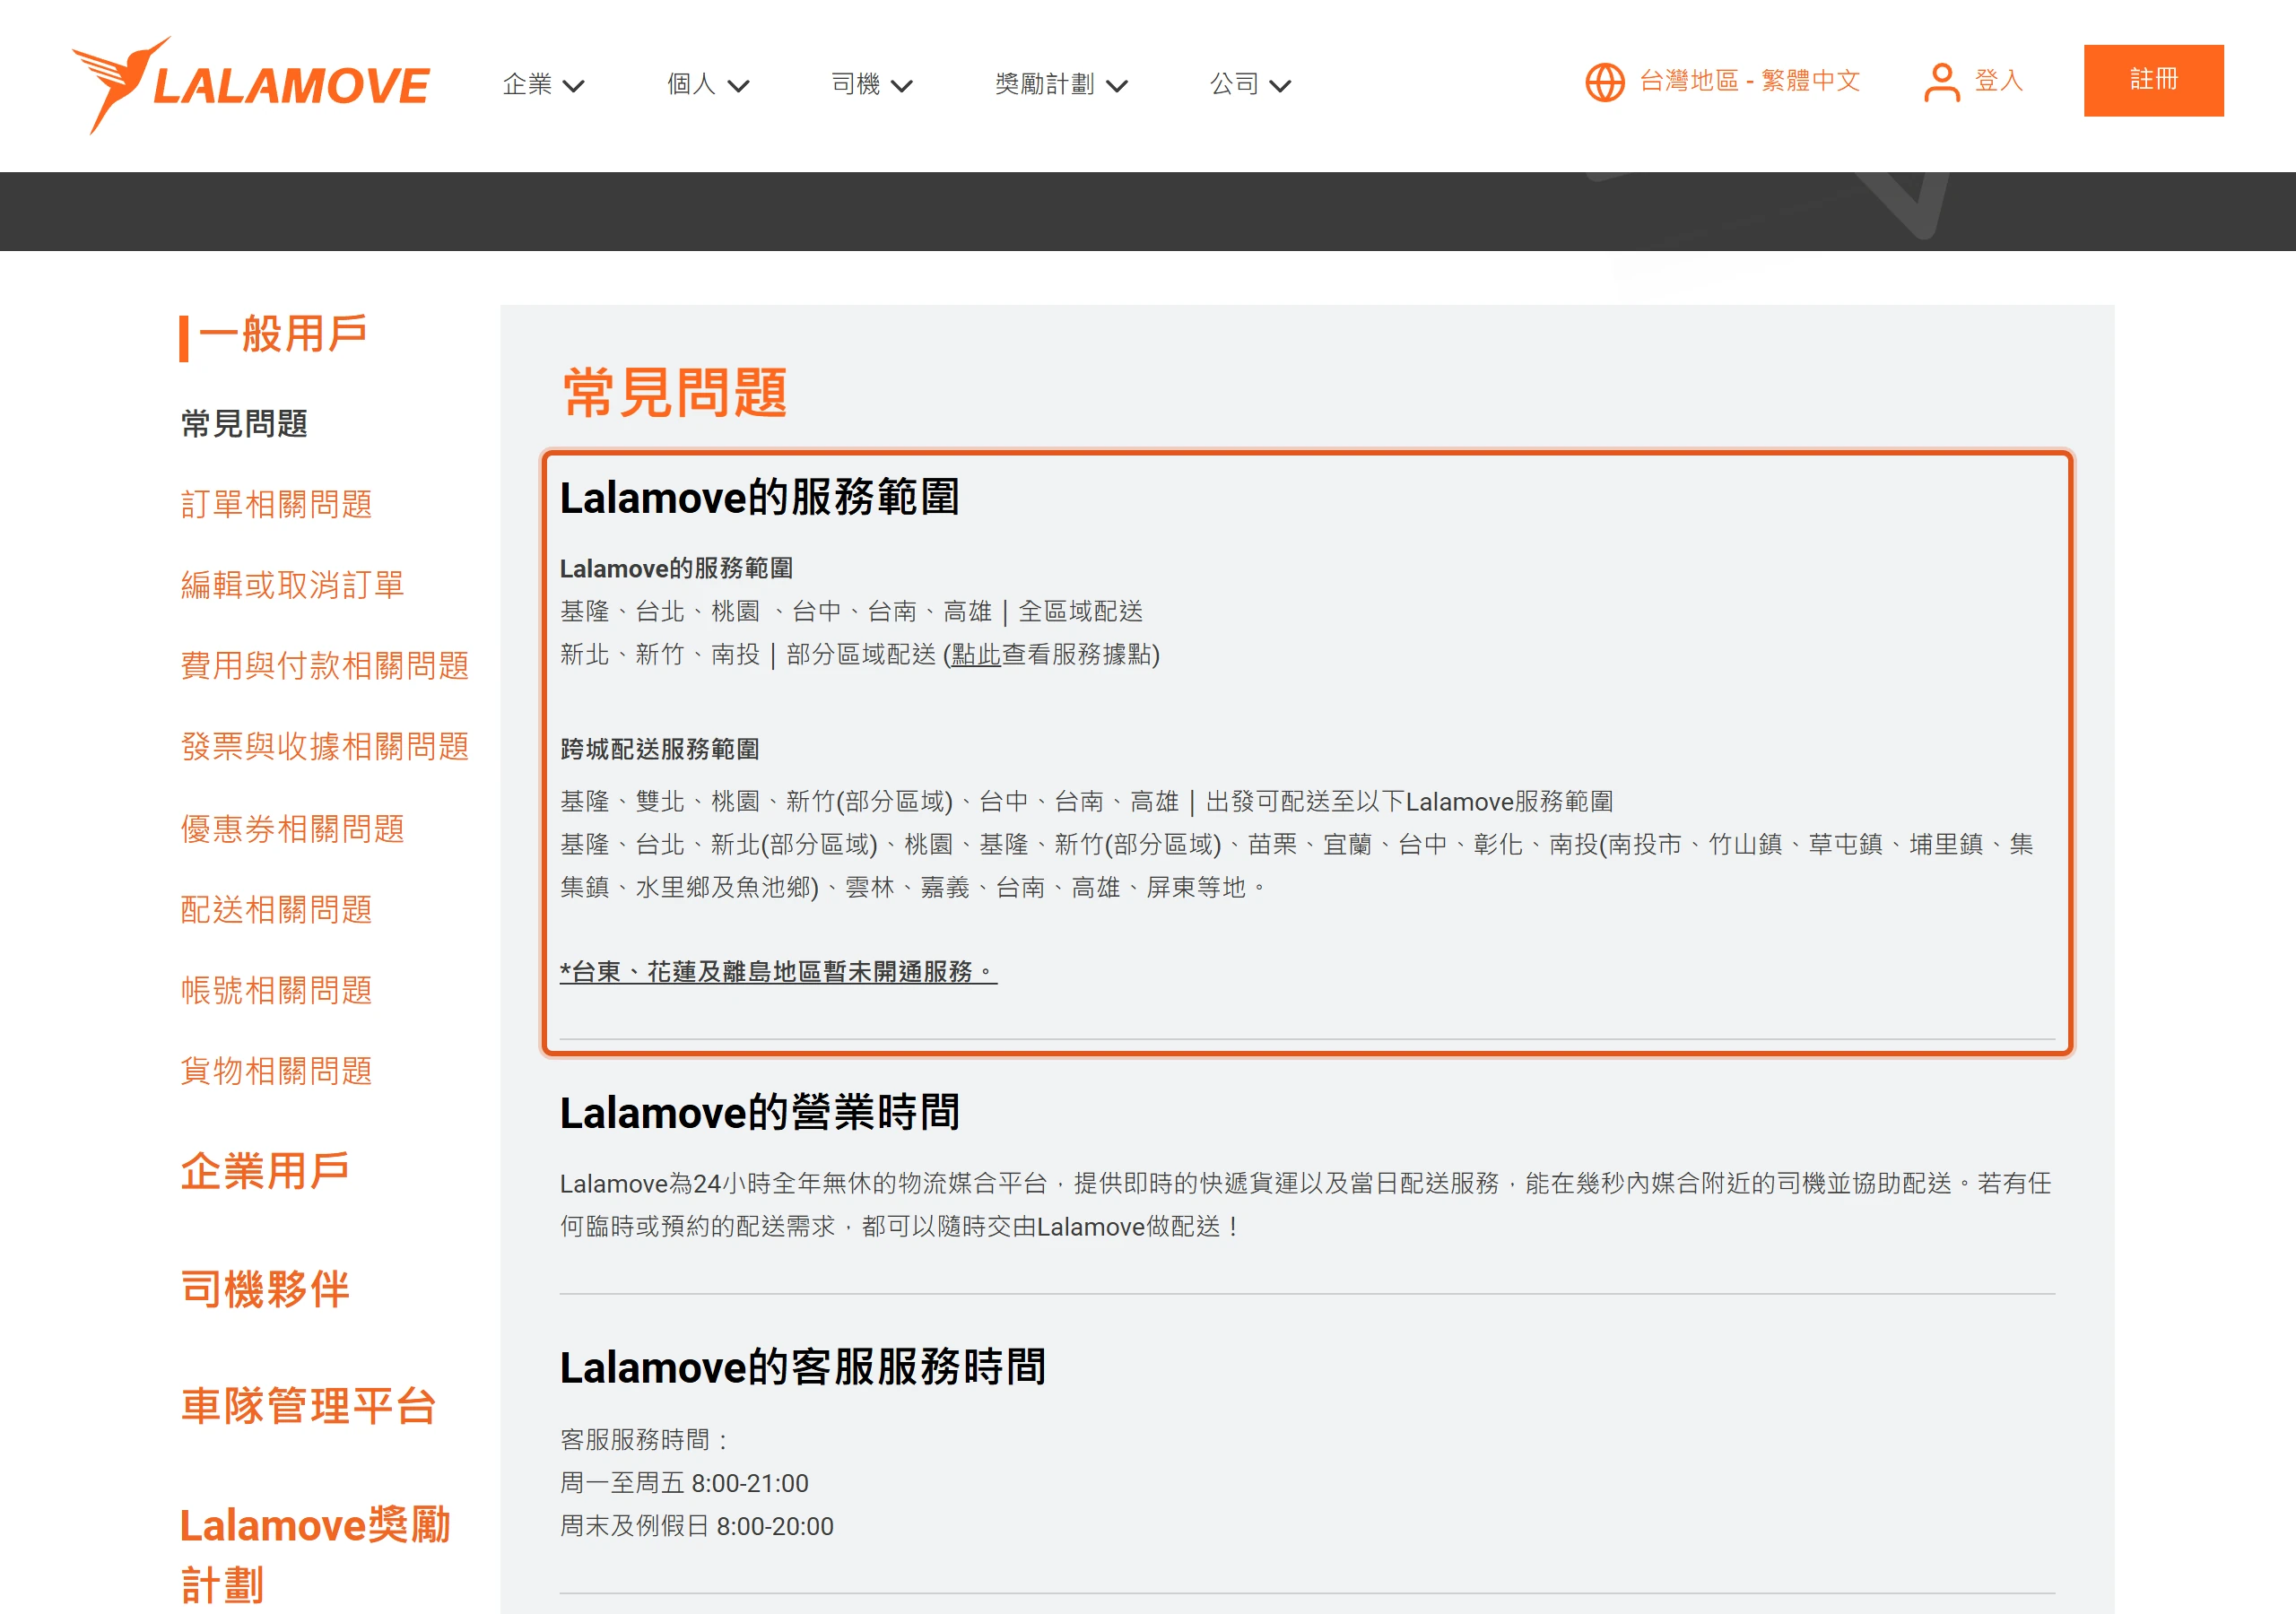Click the Lalamove的客服服務時間 heading
Screen dimensions: 2296x1614
point(802,1368)
